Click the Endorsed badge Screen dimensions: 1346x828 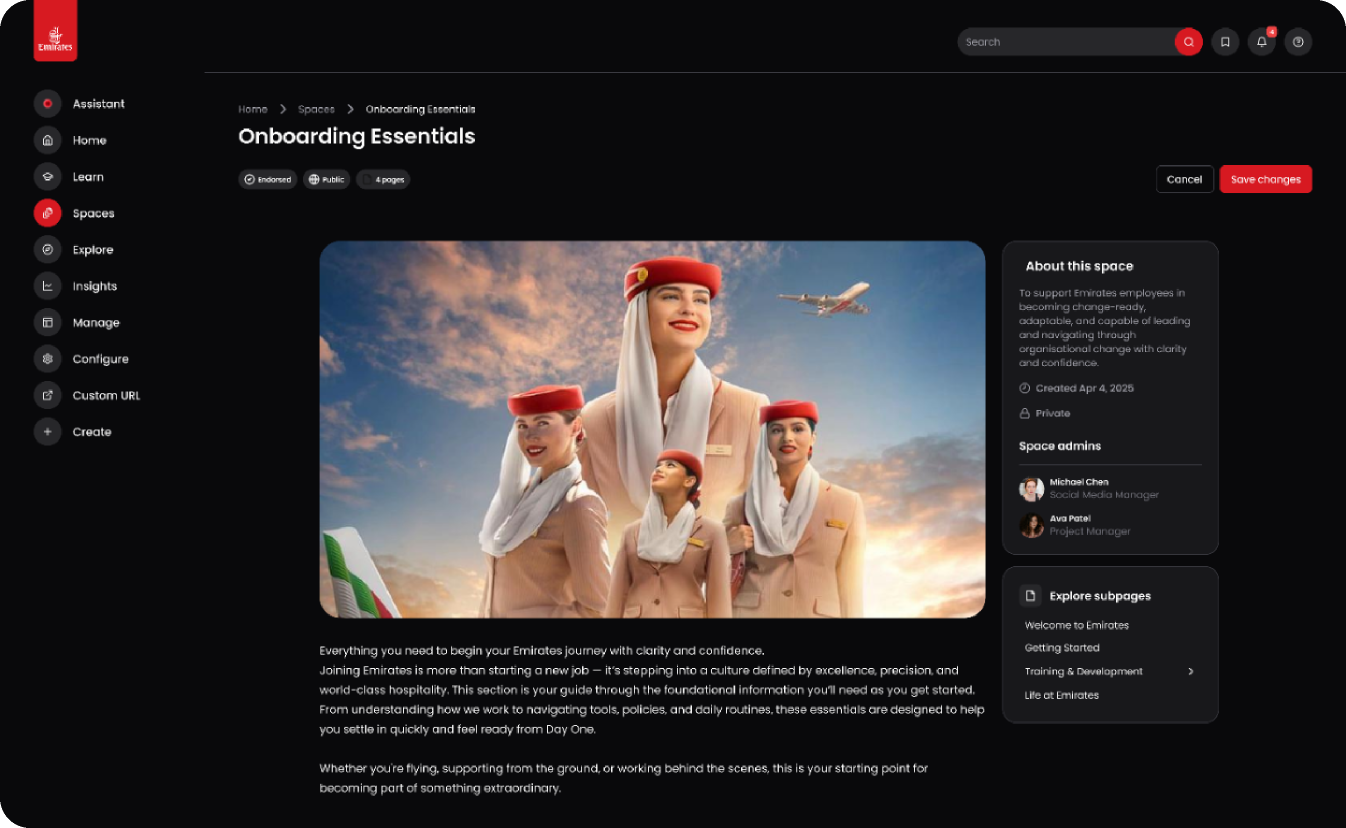(268, 180)
